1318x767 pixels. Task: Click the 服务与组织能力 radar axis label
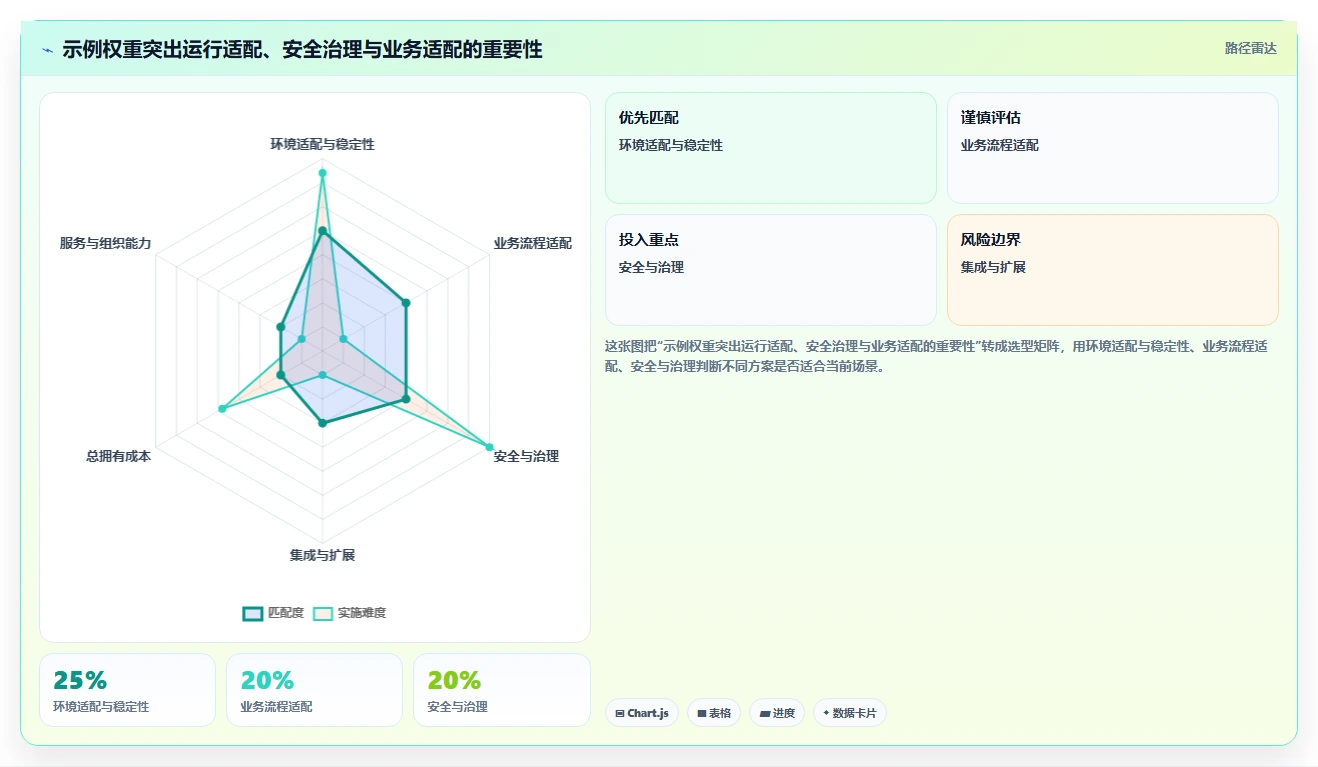coord(106,243)
